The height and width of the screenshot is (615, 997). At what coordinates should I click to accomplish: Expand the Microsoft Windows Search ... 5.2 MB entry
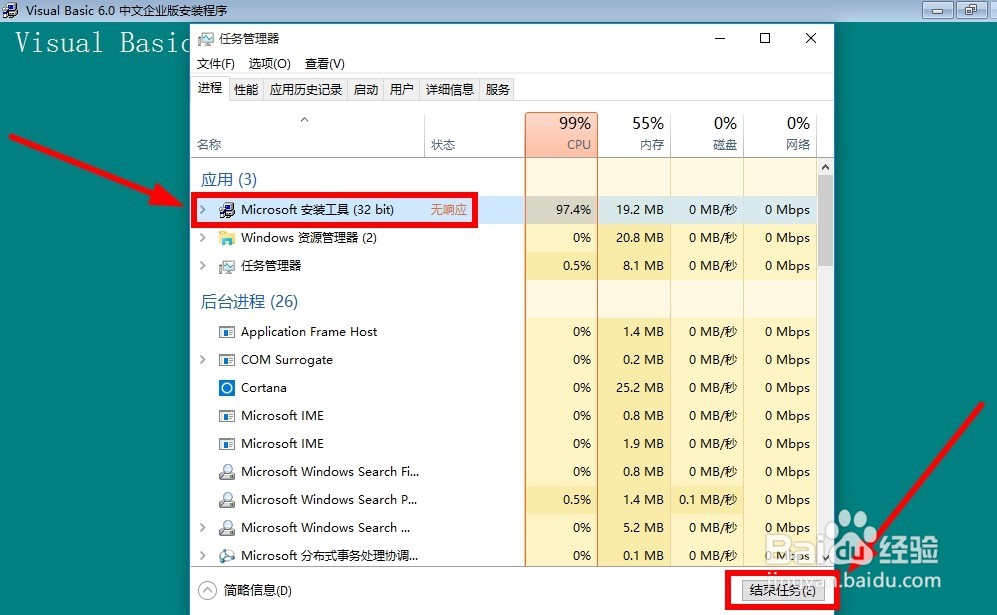(203, 527)
